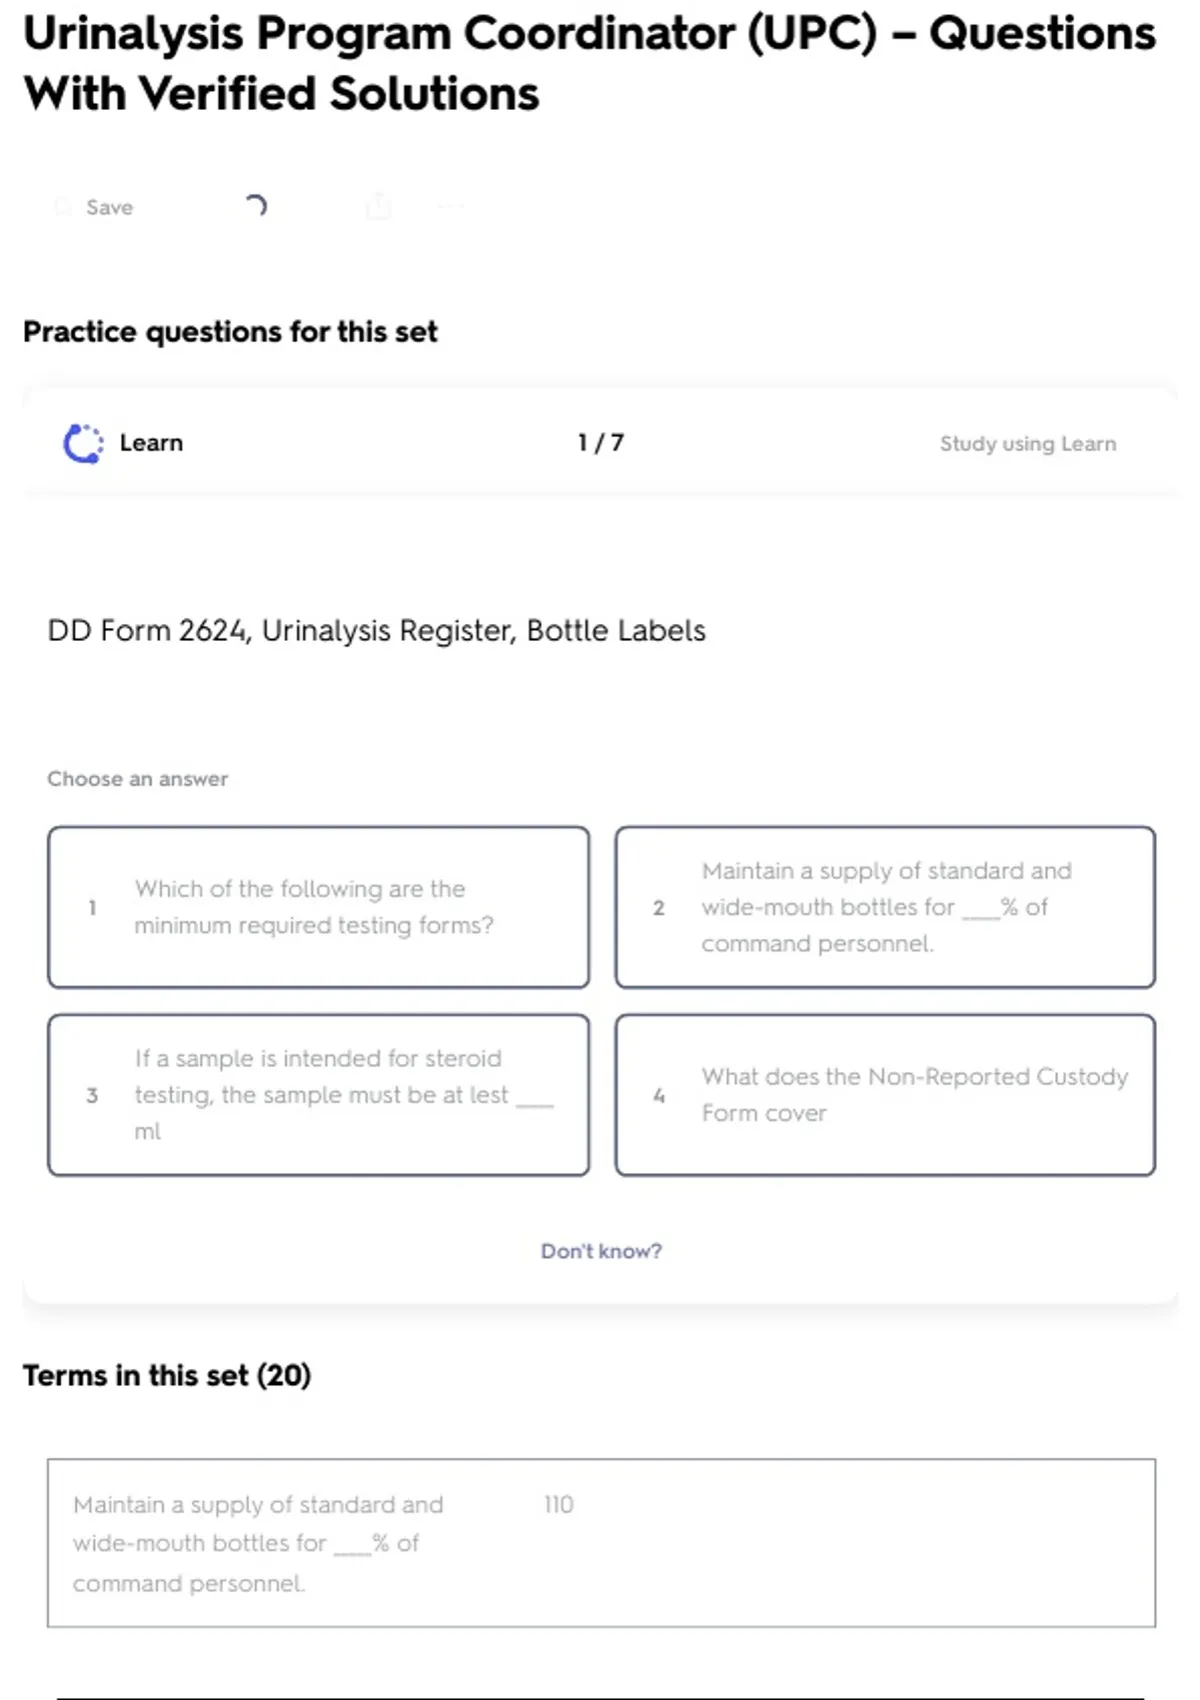Image resolution: width=1200 pixels, height=1700 pixels.
Task: Click the 110 definition in term card
Action: 558,1505
